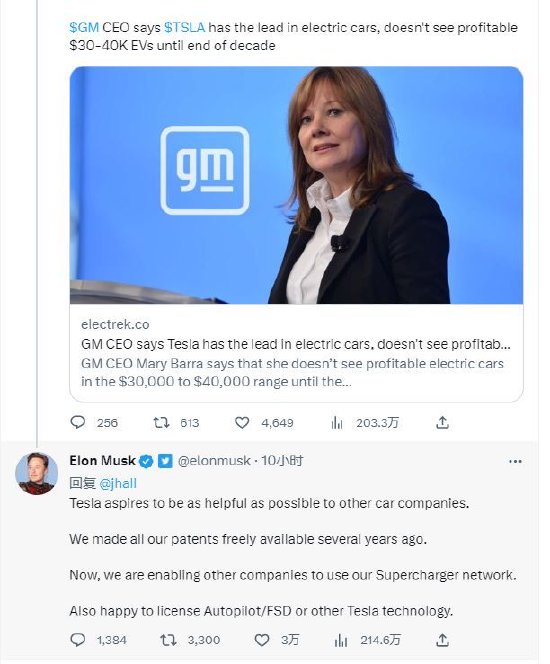Viewport: 550px width, 664px height.
Task: Open the $TSLA cashtag link
Action: pos(184,28)
